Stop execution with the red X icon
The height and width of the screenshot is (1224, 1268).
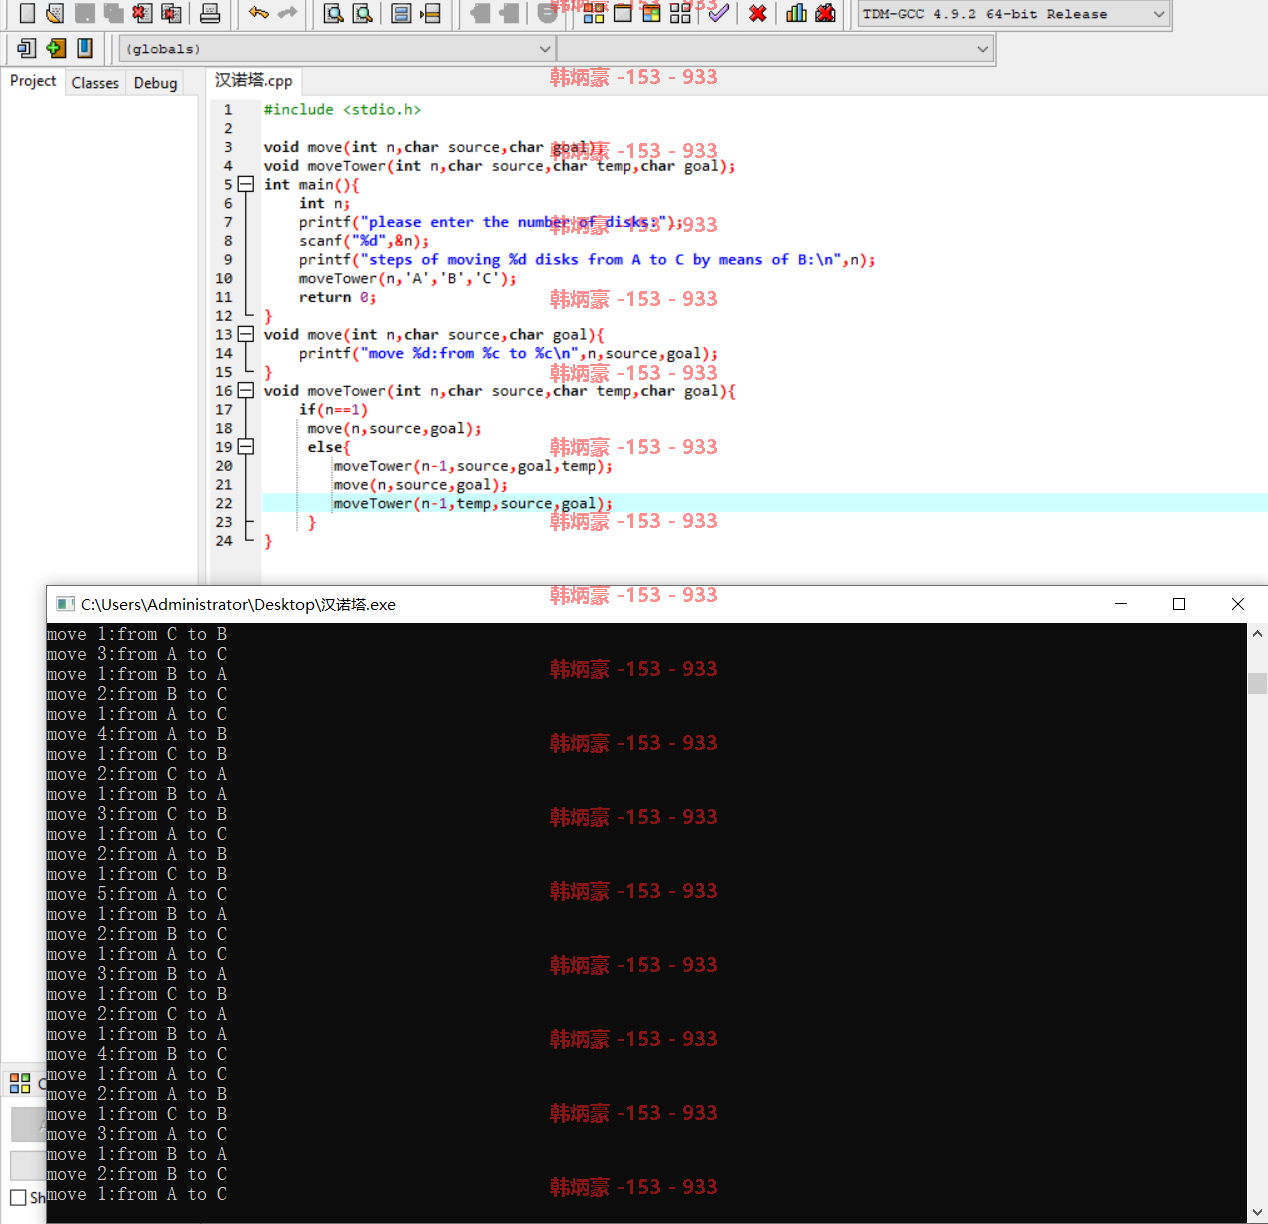758,13
